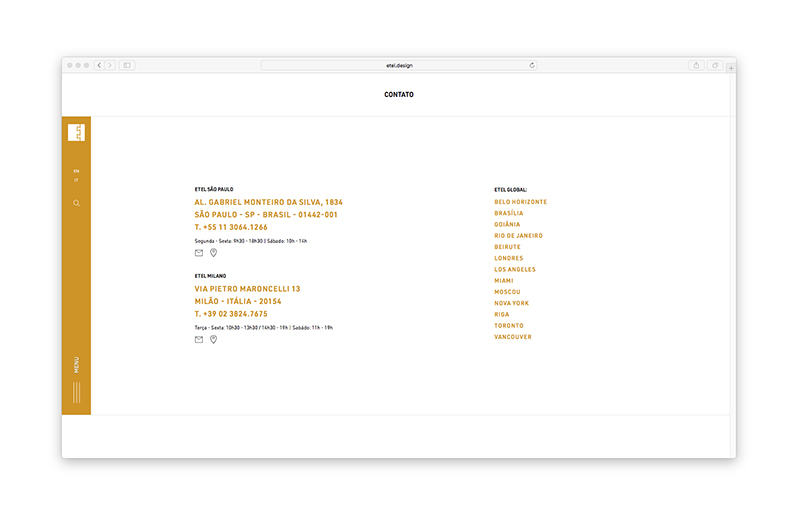This screenshot has height=517, width=800.
Task: Click São Paulo phone +55 11 3064.1266
Action: [231, 227]
